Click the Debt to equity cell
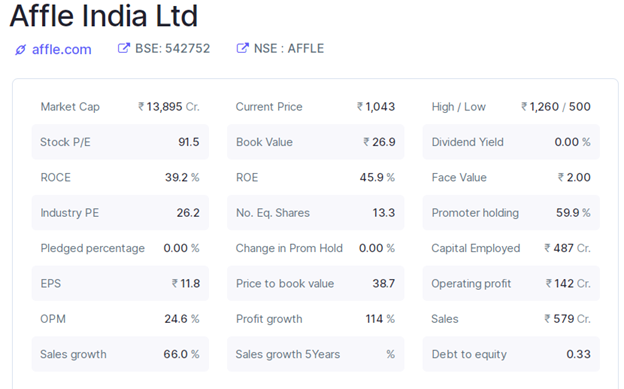Viewport: 624px width, 389px height. coord(511,354)
